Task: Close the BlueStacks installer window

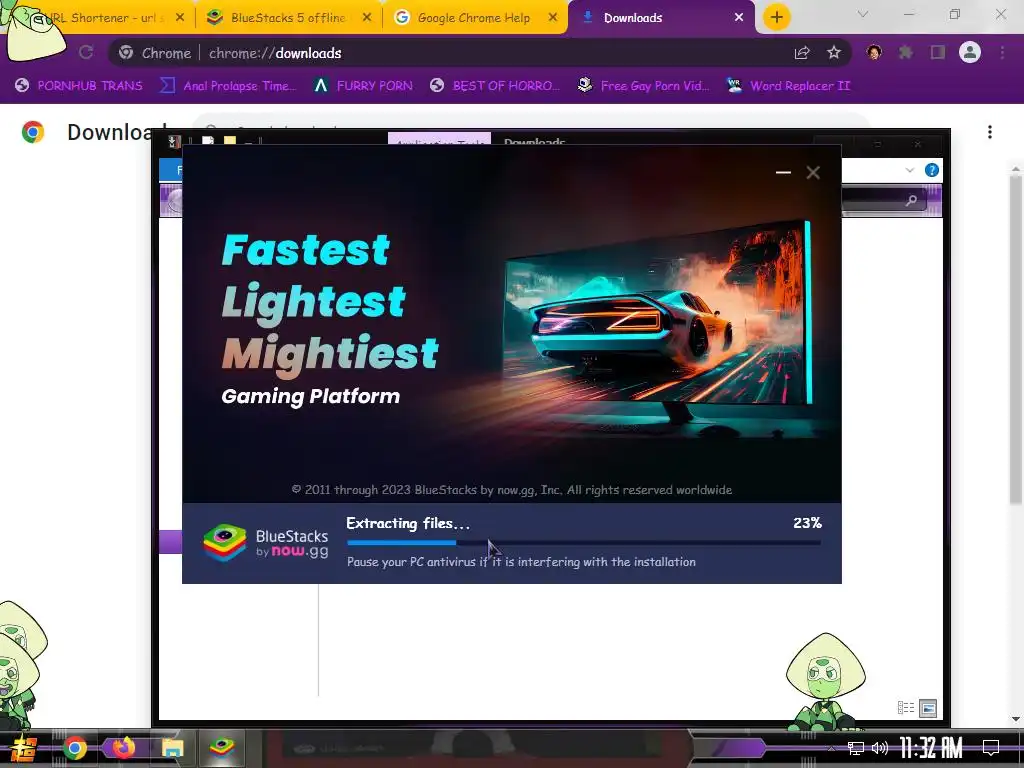Action: pyautogui.click(x=813, y=172)
